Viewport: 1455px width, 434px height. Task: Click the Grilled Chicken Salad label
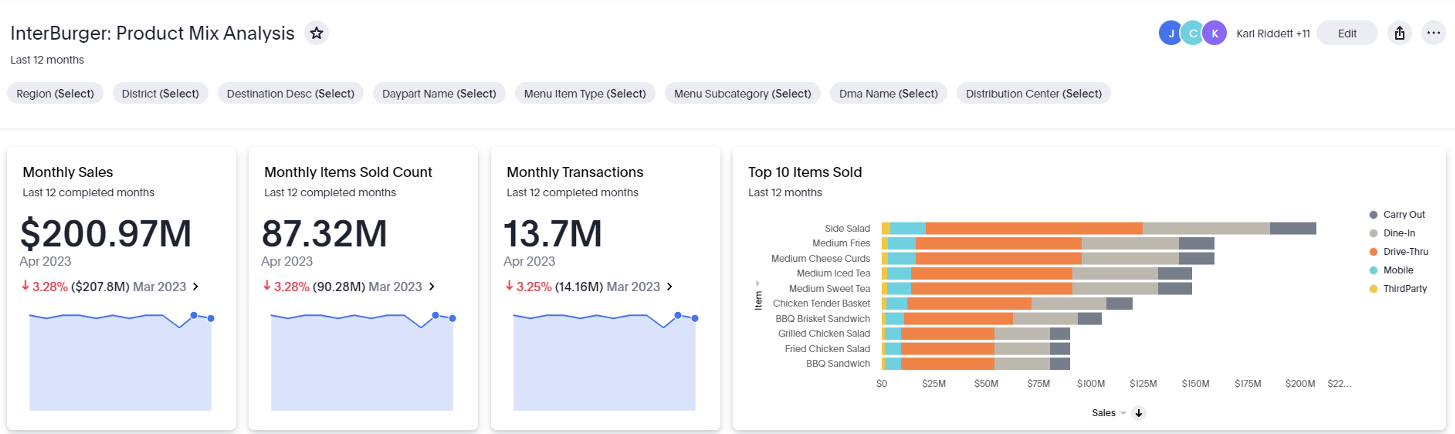tap(825, 333)
